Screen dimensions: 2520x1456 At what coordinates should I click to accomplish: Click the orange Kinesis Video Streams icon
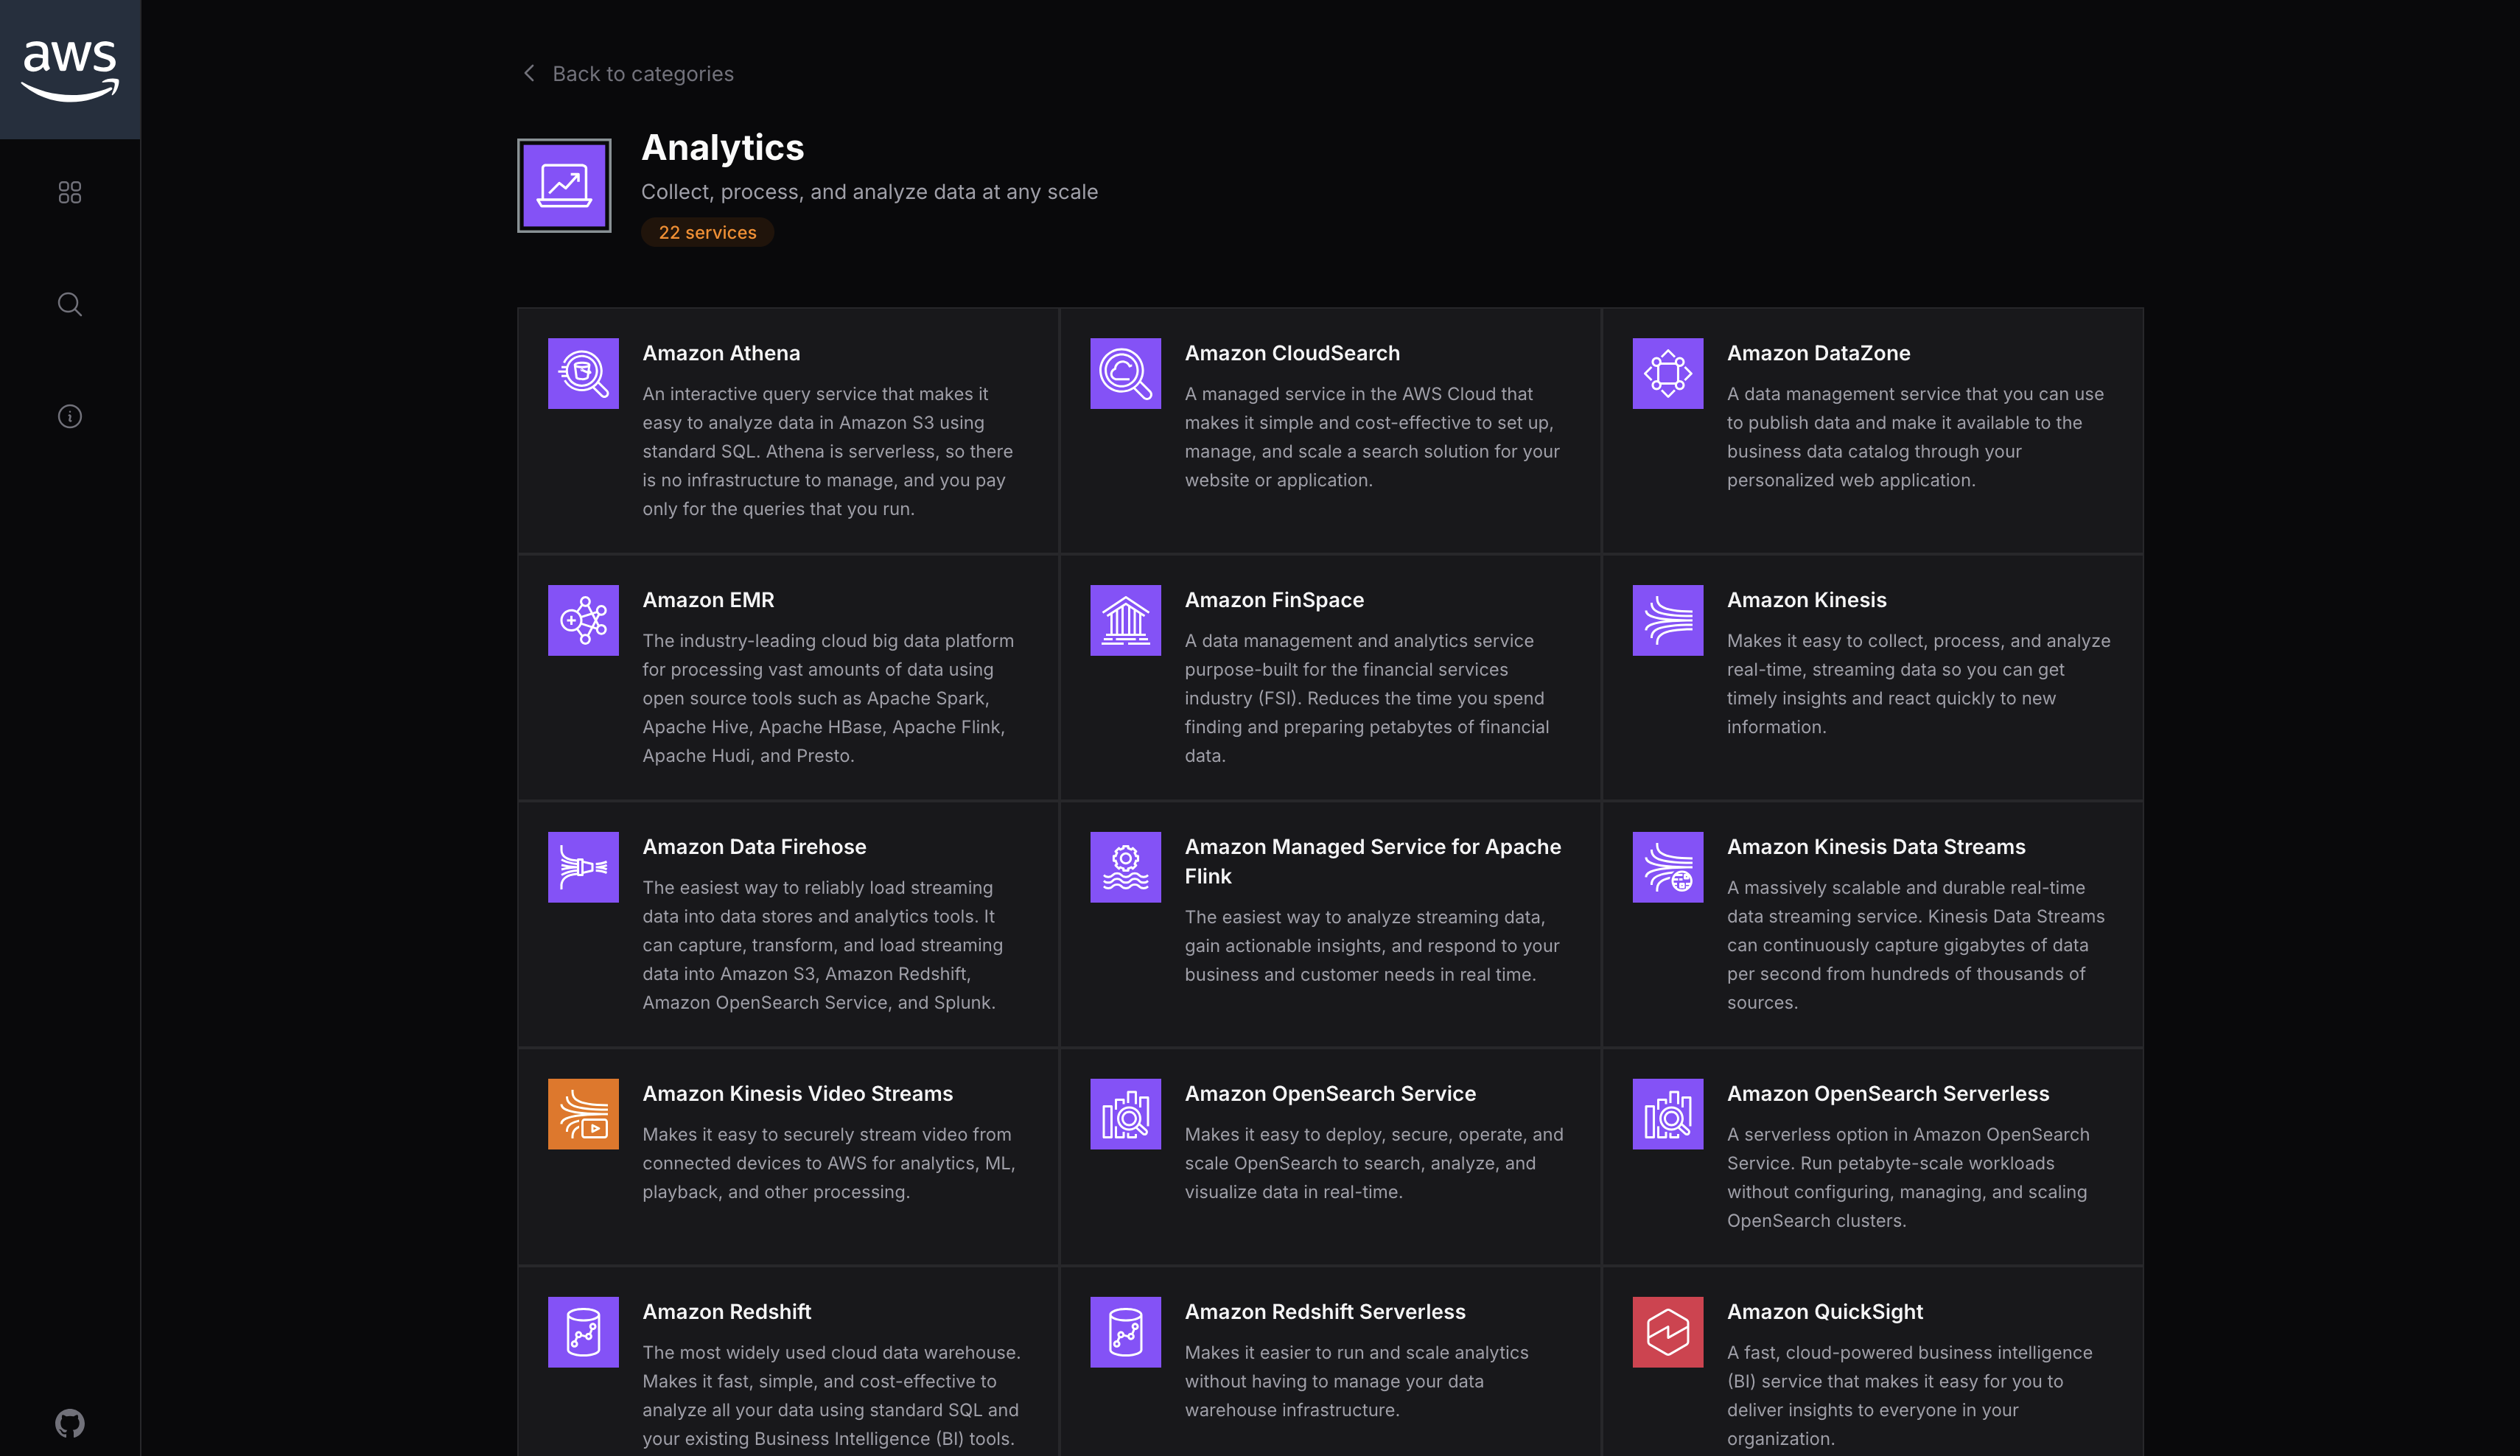[x=583, y=1114]
